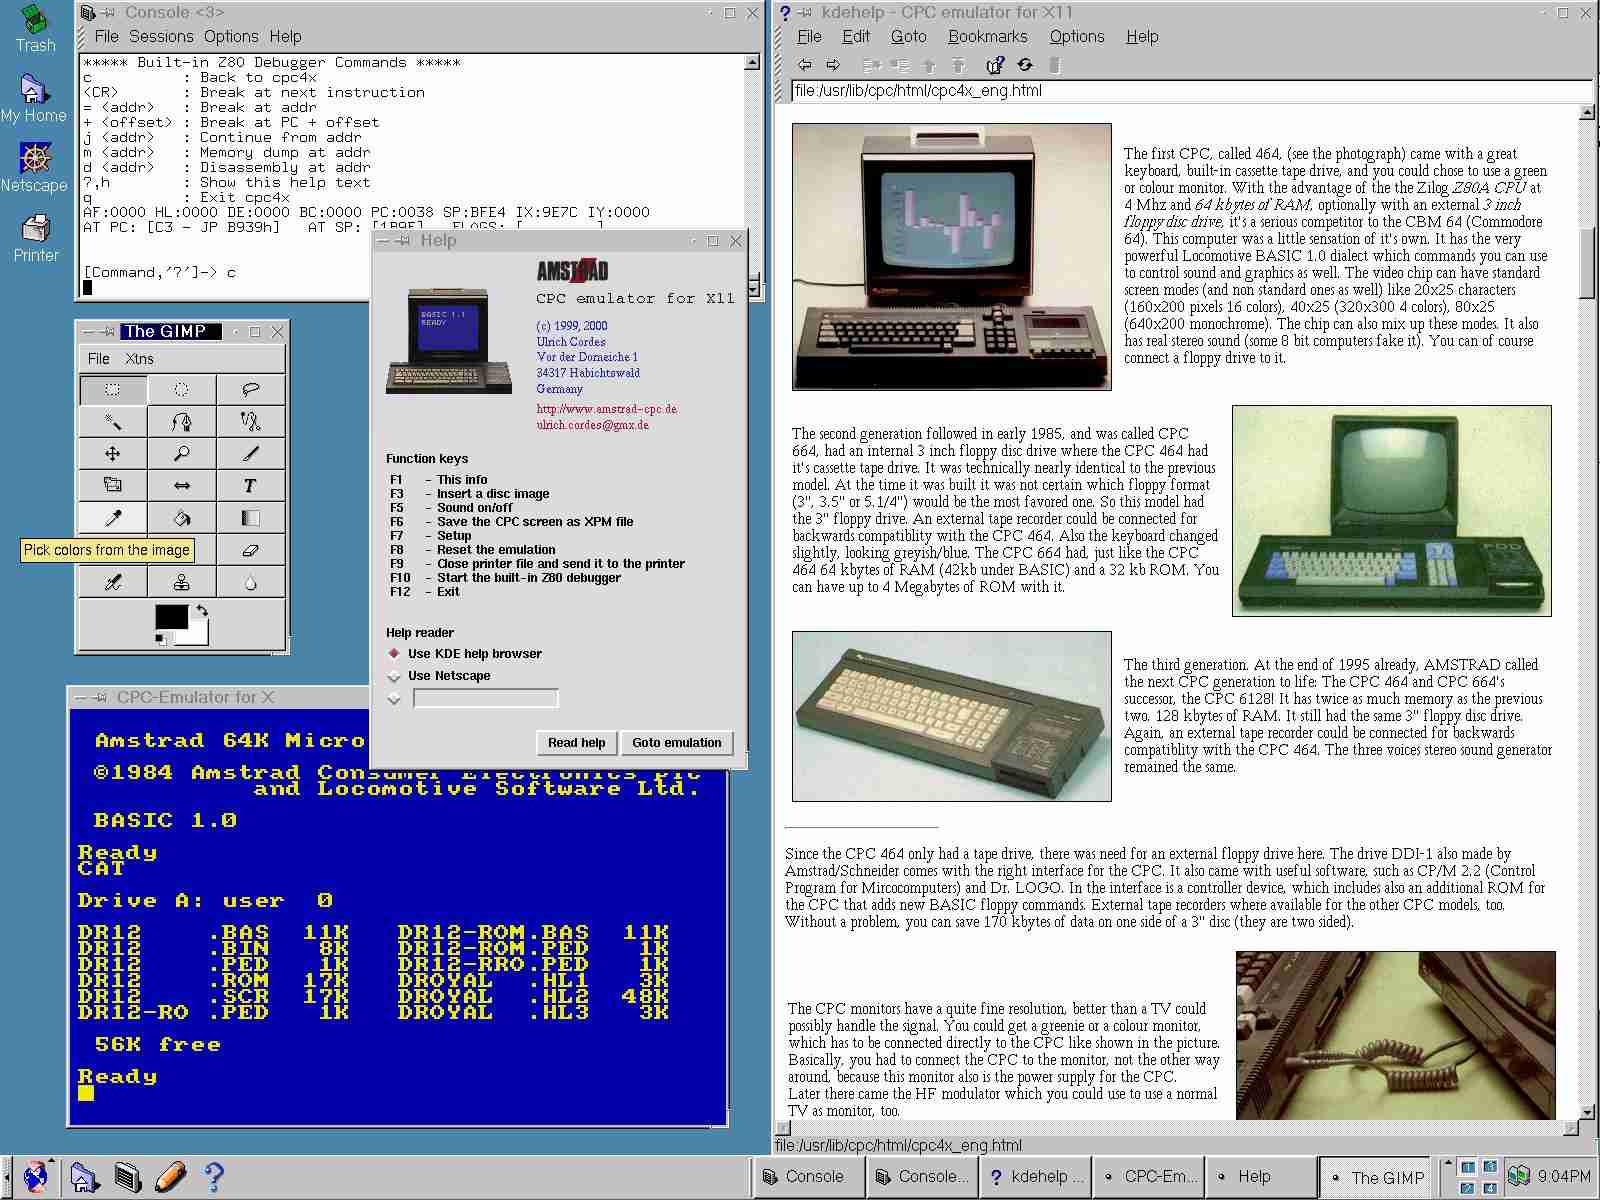
Task: Click The GIMP taskbar button
Action: click(1377, 1177)
